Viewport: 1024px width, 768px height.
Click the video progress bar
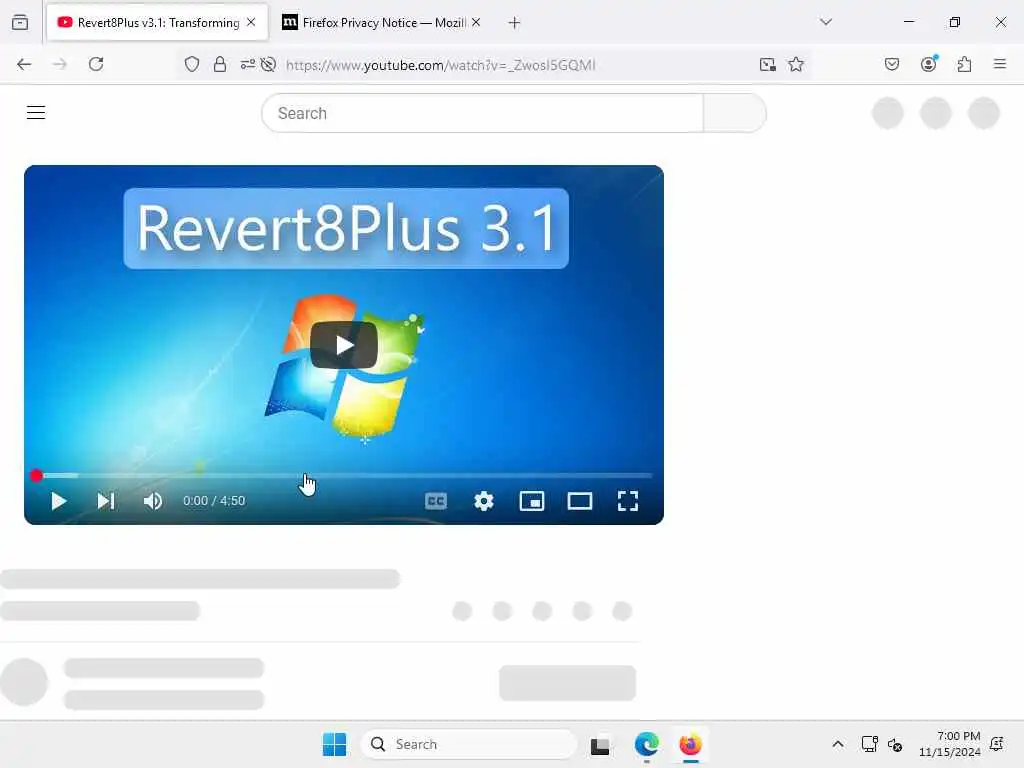pyautogui.click(x=344, y=475)
